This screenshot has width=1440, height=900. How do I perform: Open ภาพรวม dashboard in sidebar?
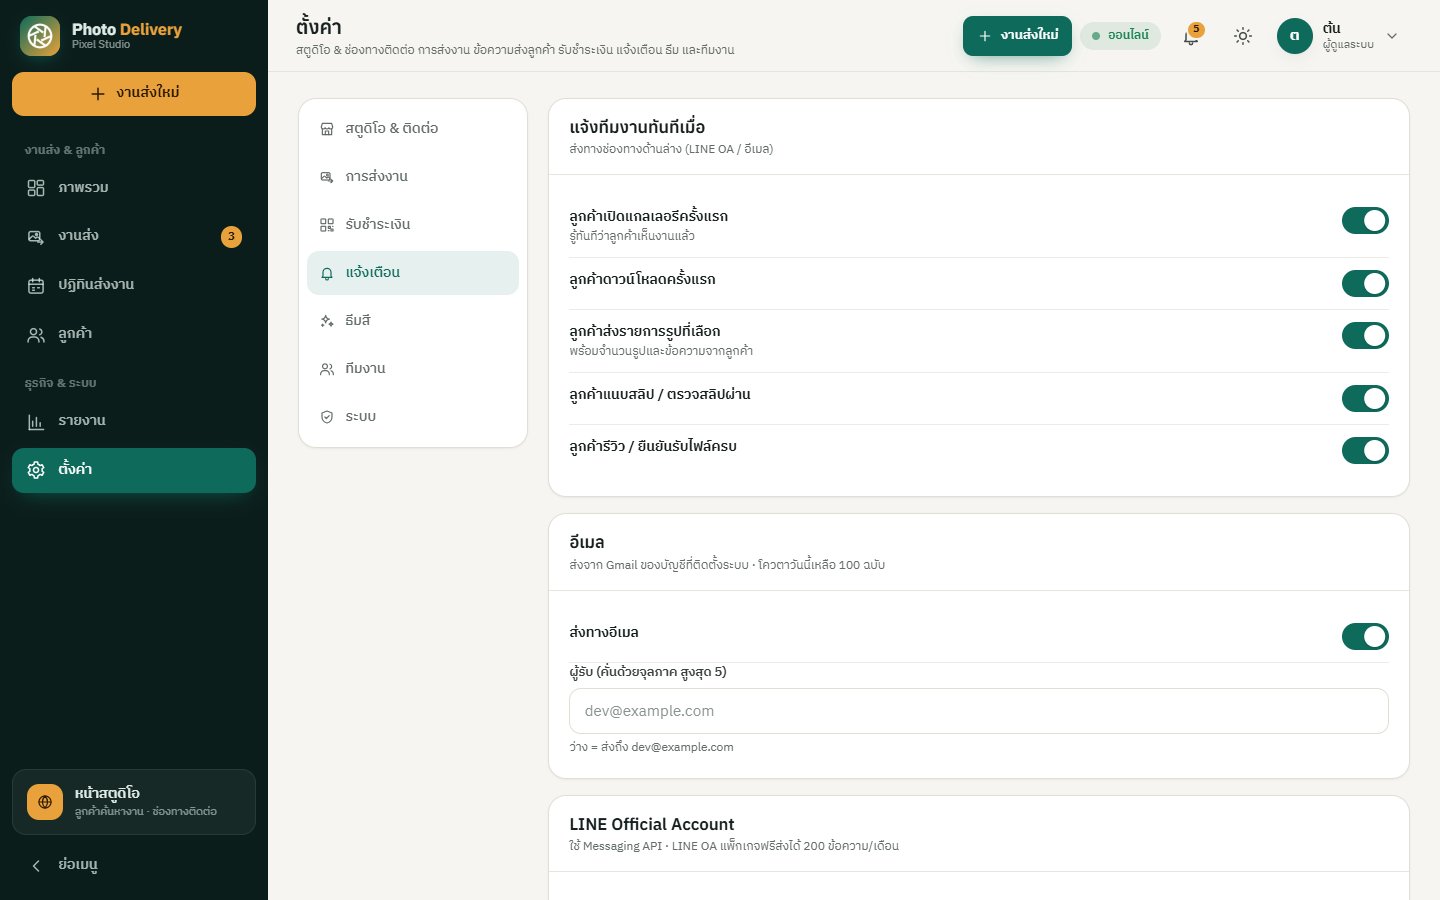pos(134,188)
